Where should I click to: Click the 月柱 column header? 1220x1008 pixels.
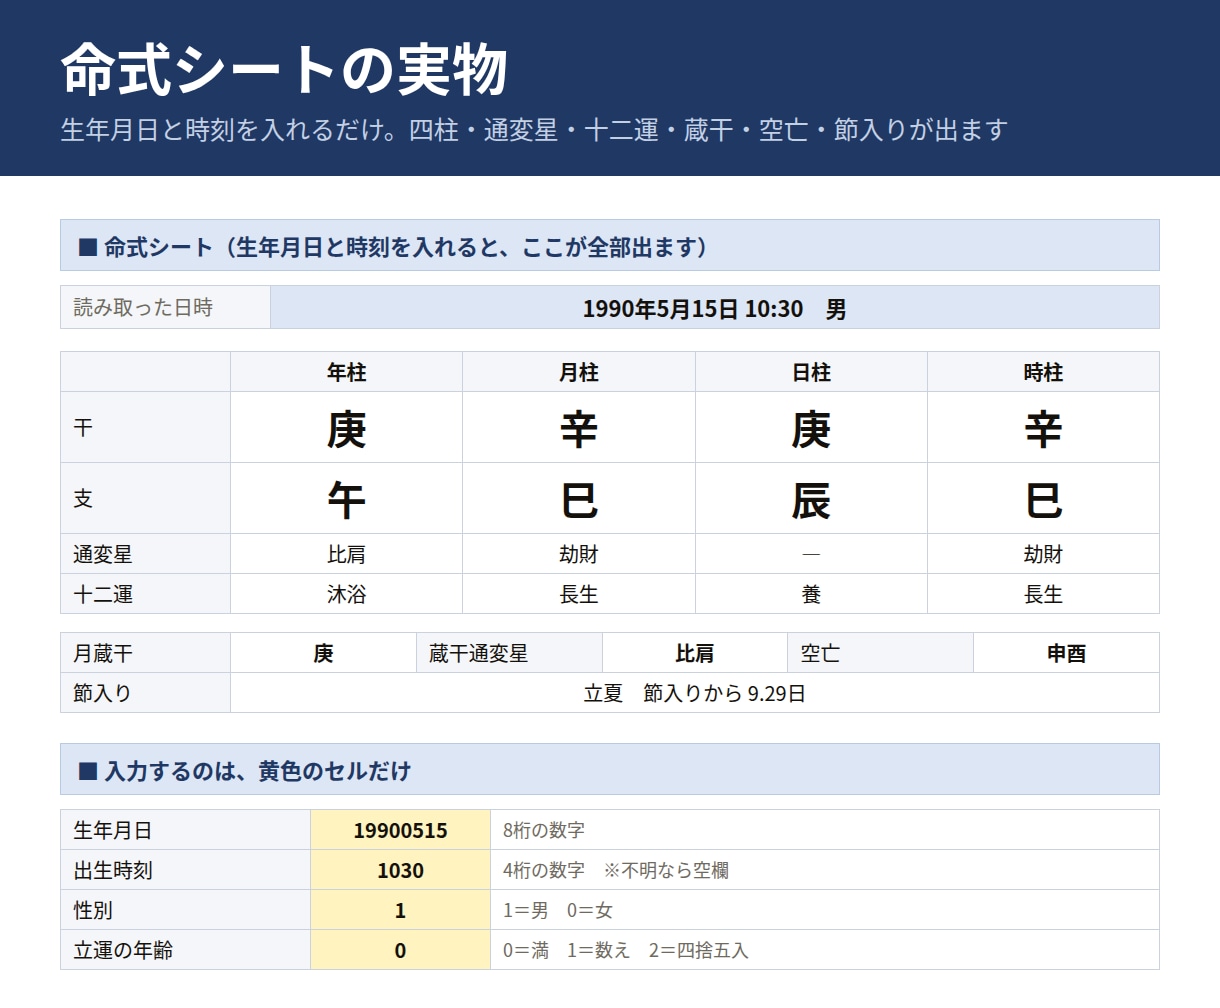click(579, 372)
